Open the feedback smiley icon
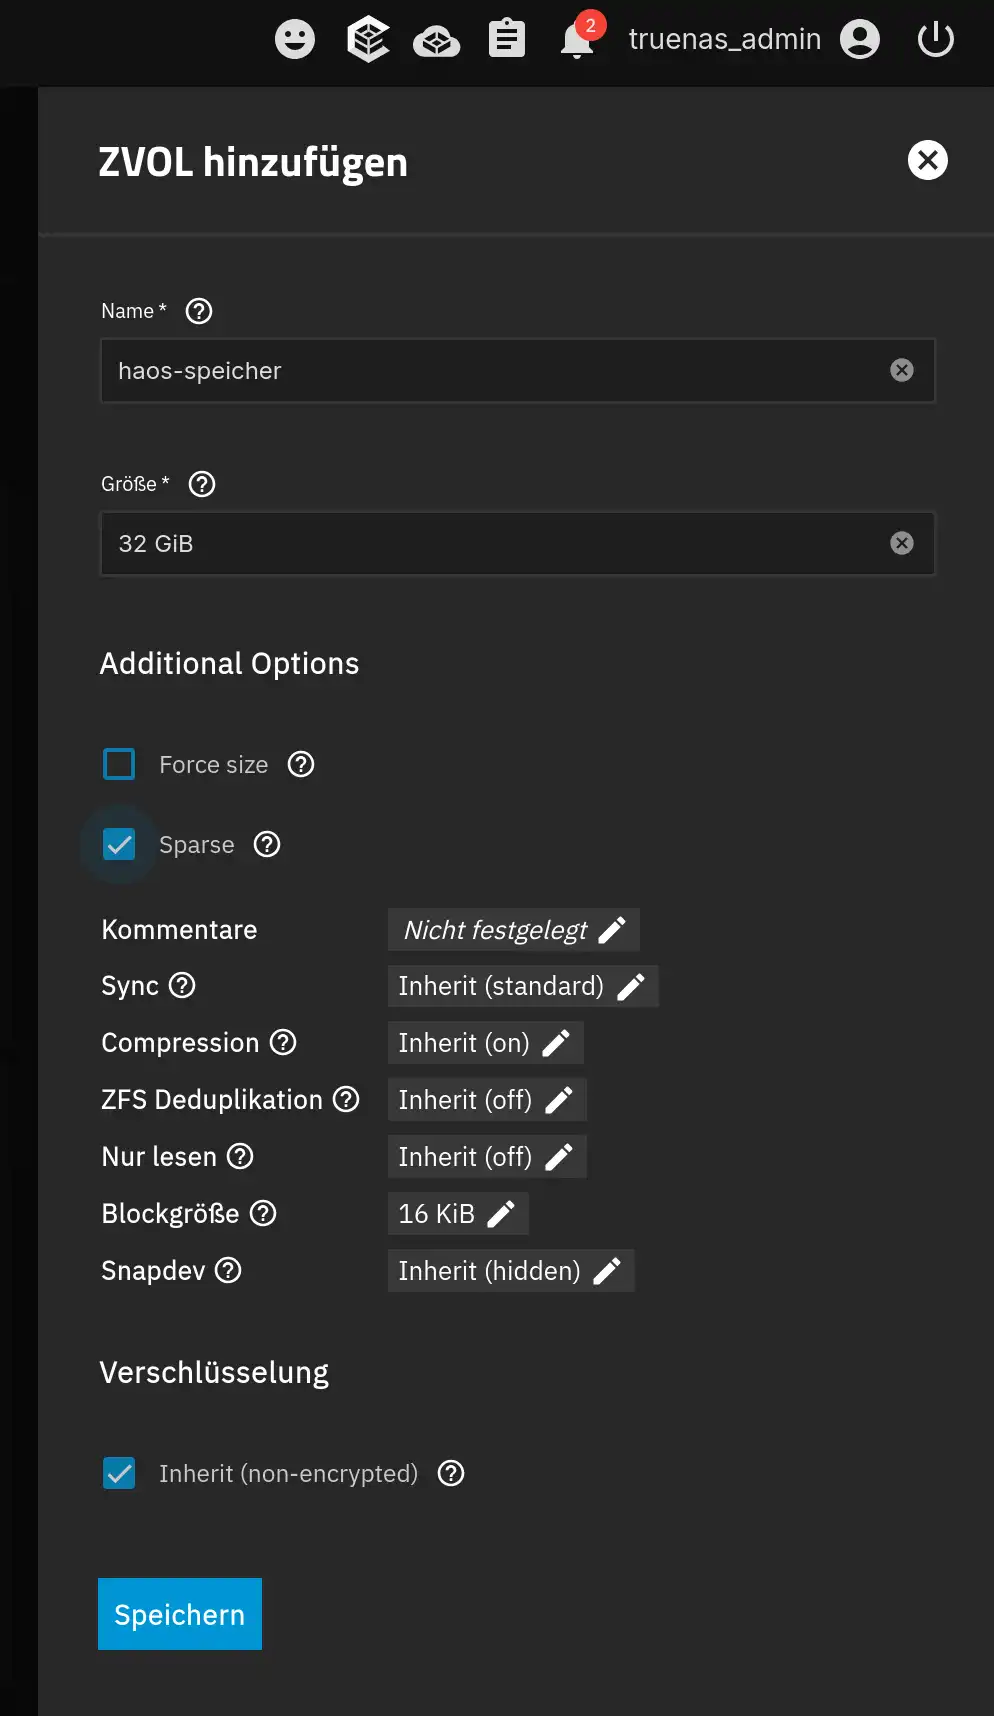The image size is (994, 1716). (x=295, y=40)
